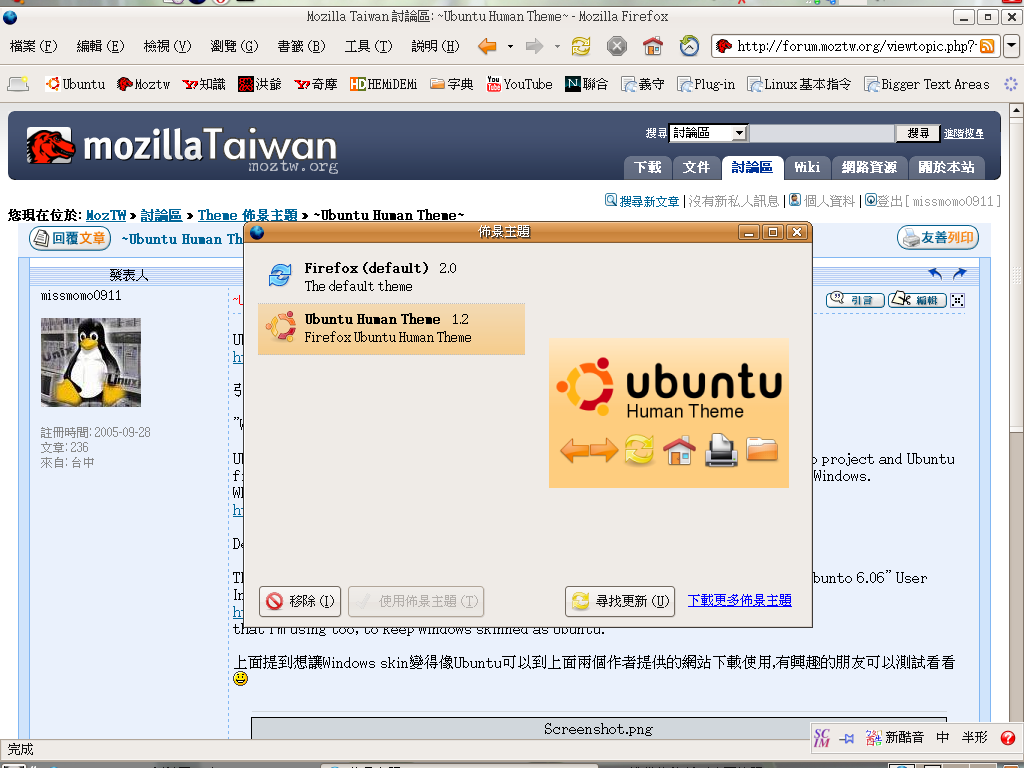Open the 書籤 (B) menu

tap(301, 46)
